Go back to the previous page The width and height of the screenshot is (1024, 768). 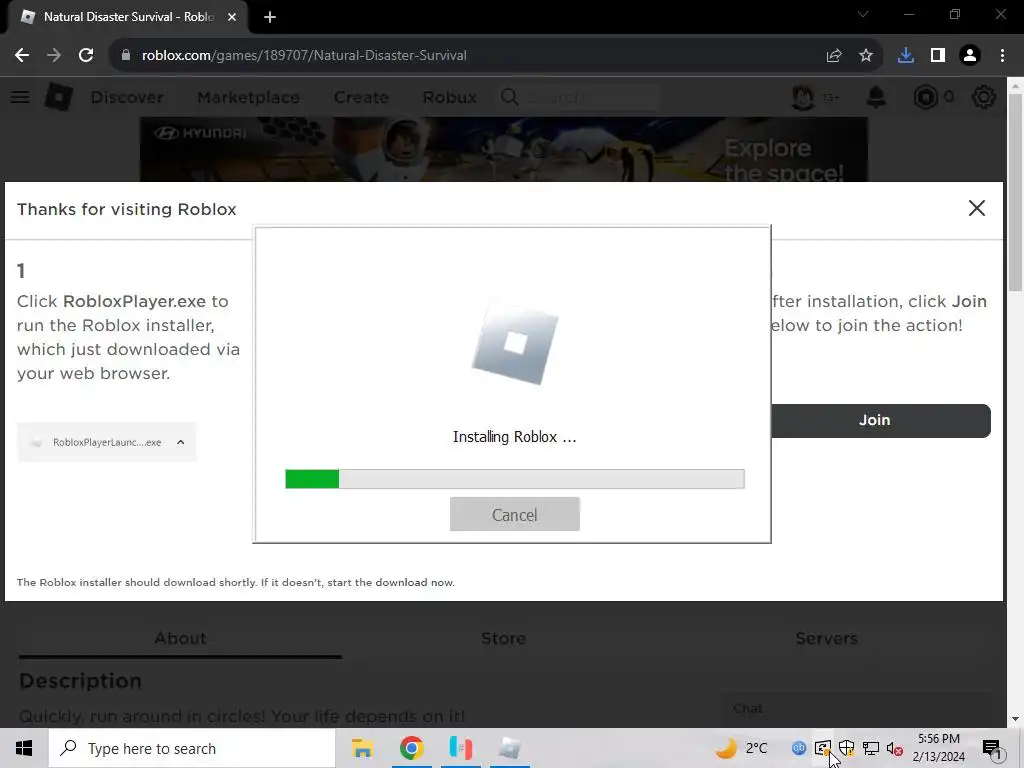tap(22, 56)
